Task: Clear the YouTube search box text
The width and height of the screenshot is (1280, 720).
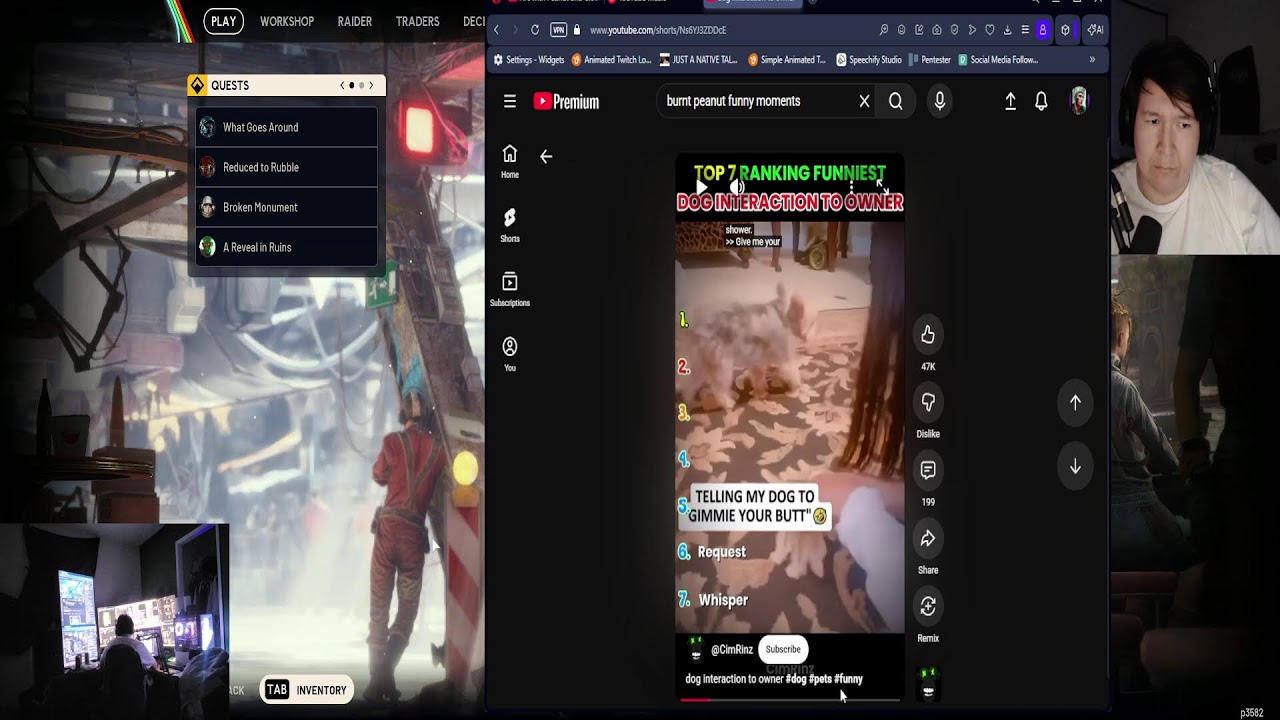Action: 865,101
